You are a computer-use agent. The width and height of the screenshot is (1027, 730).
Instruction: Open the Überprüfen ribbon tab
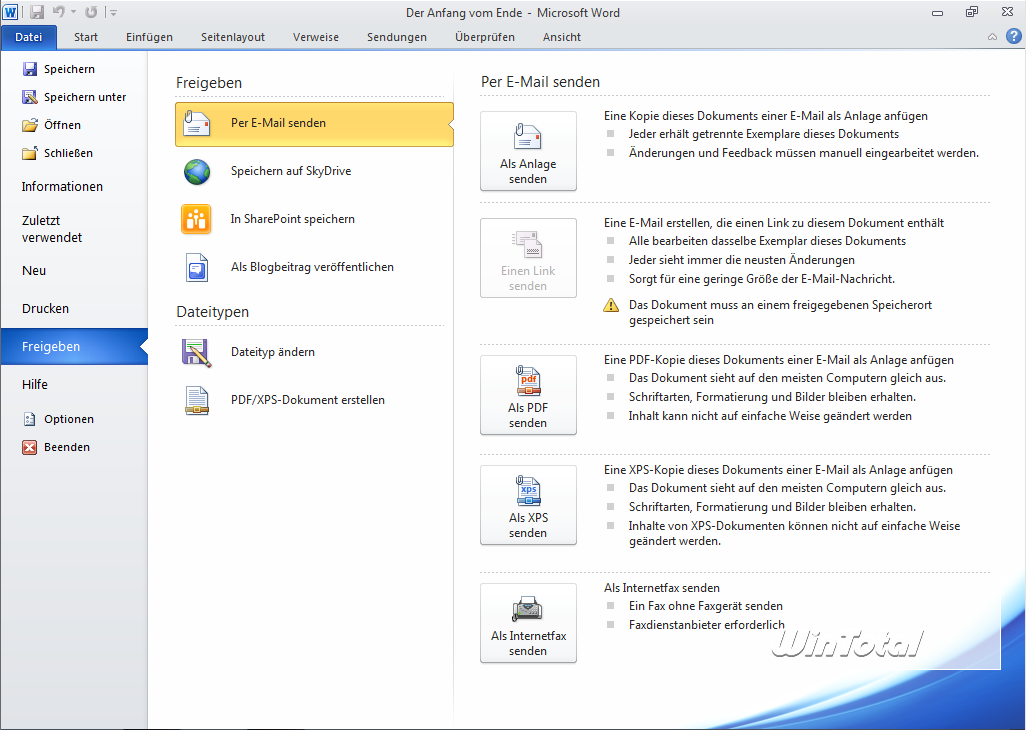(x=484, y=37)
